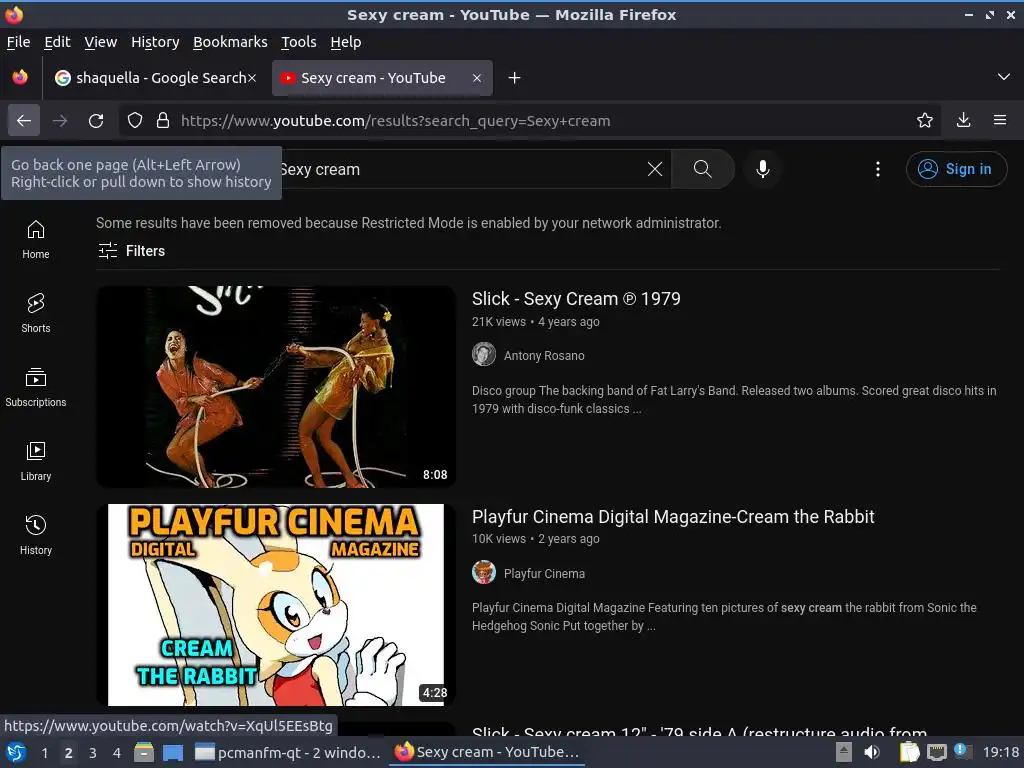Close the shaquella Google Search tab
This screenshot has width=1024, height=768.
pyautogui.click(x=252, y=78)
